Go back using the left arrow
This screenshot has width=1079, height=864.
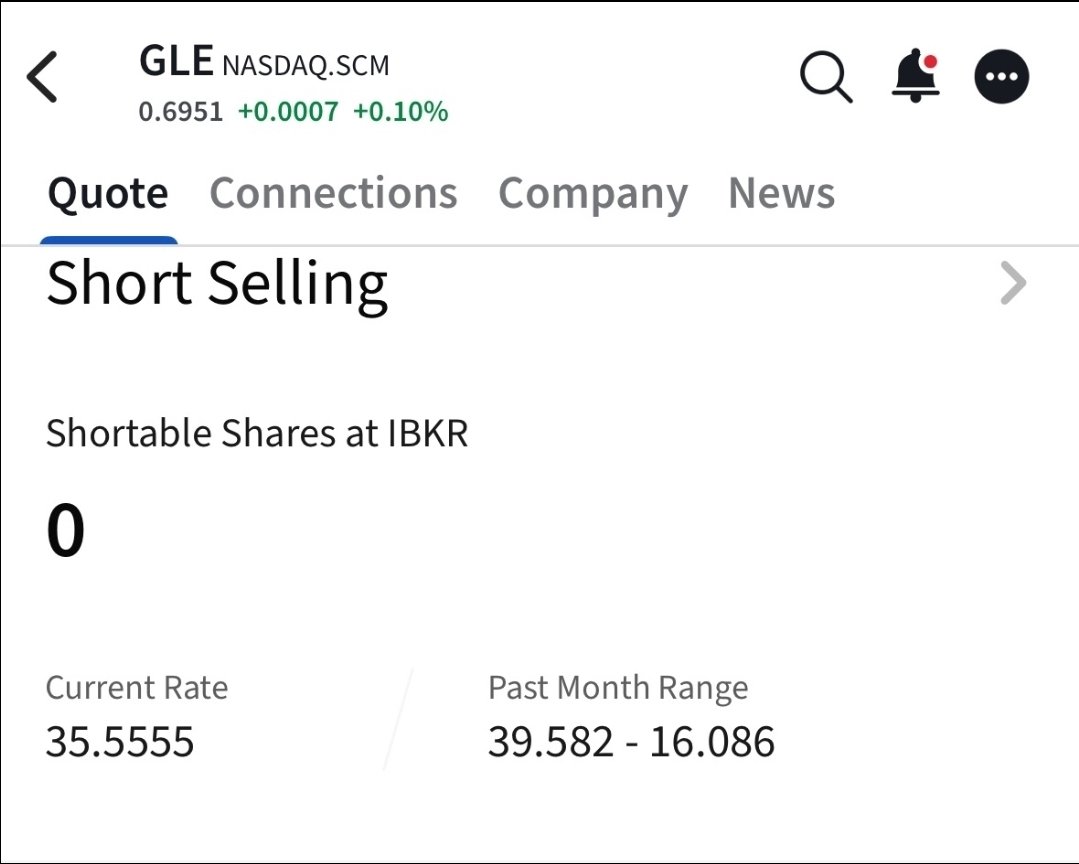[x=43, y=77]
